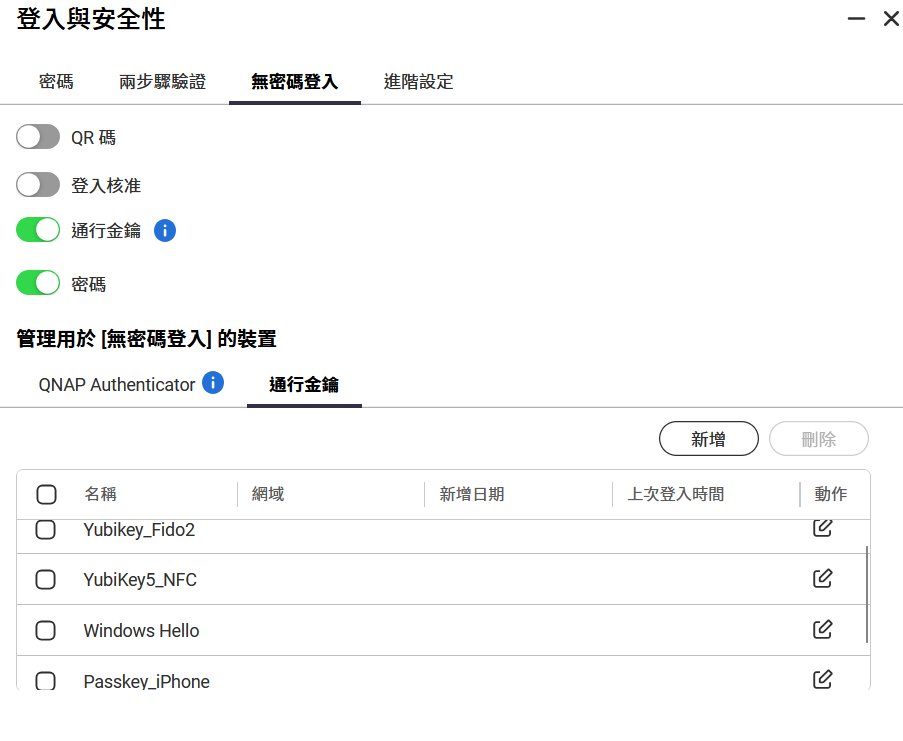The height and width of the screenshot is (741, 903).
Task: Tick the checkbox beside Windows Hello
Action: coord(46,631)
